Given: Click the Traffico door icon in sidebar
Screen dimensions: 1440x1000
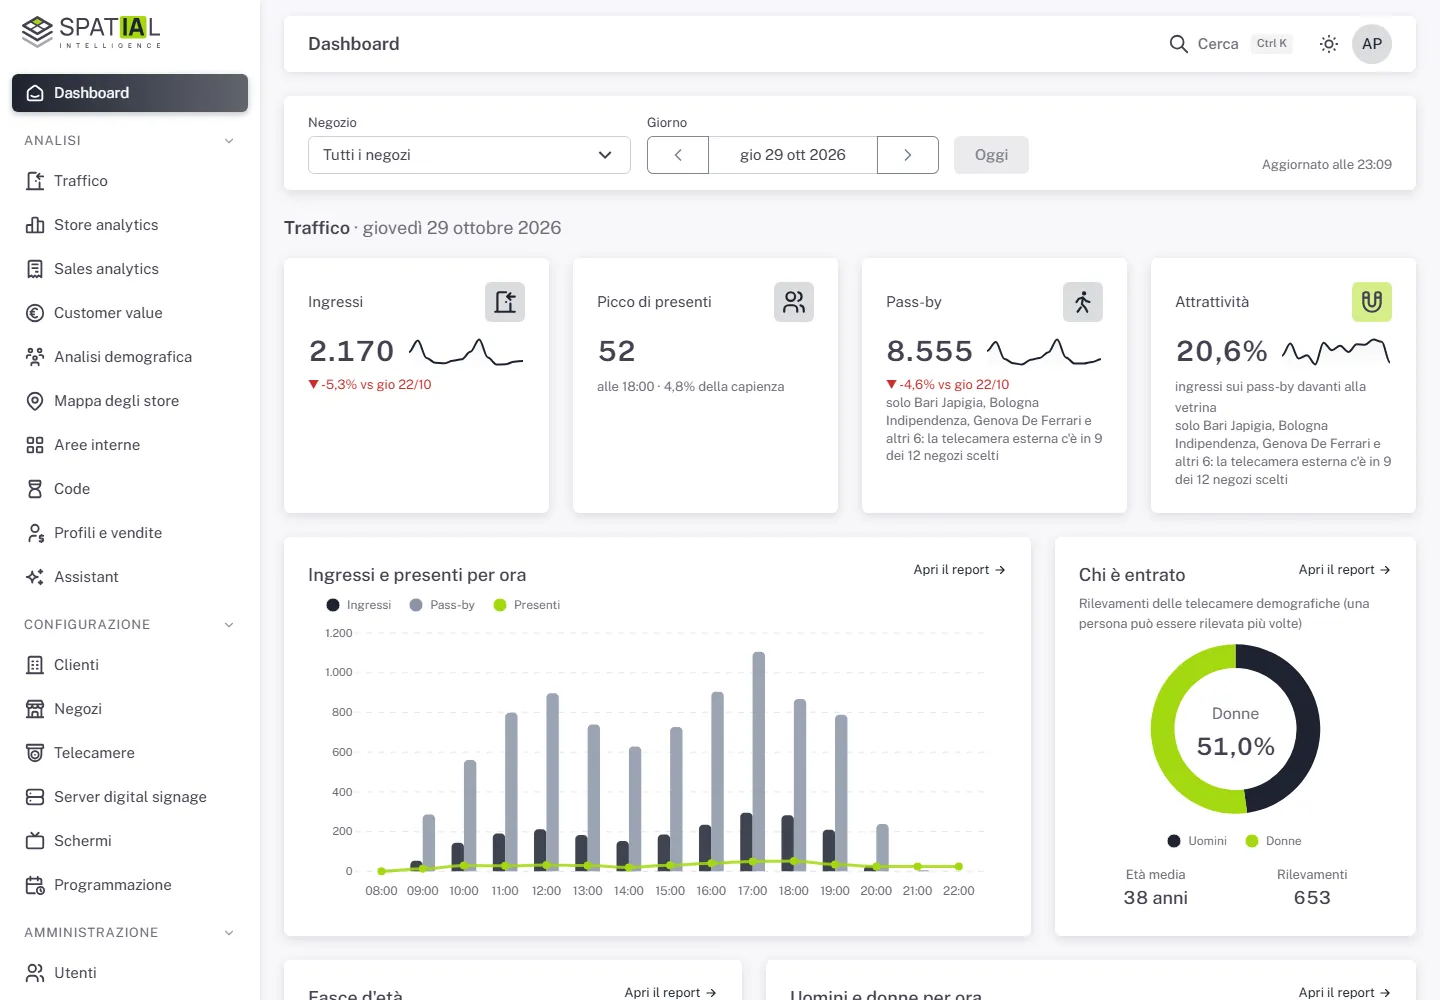Looking at the screenshot, I should point(35,181).
